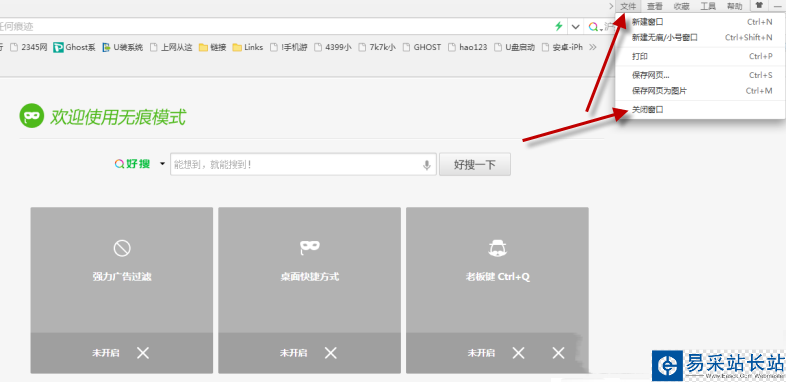Open the 帮助 menu

[x=734, y=6]
